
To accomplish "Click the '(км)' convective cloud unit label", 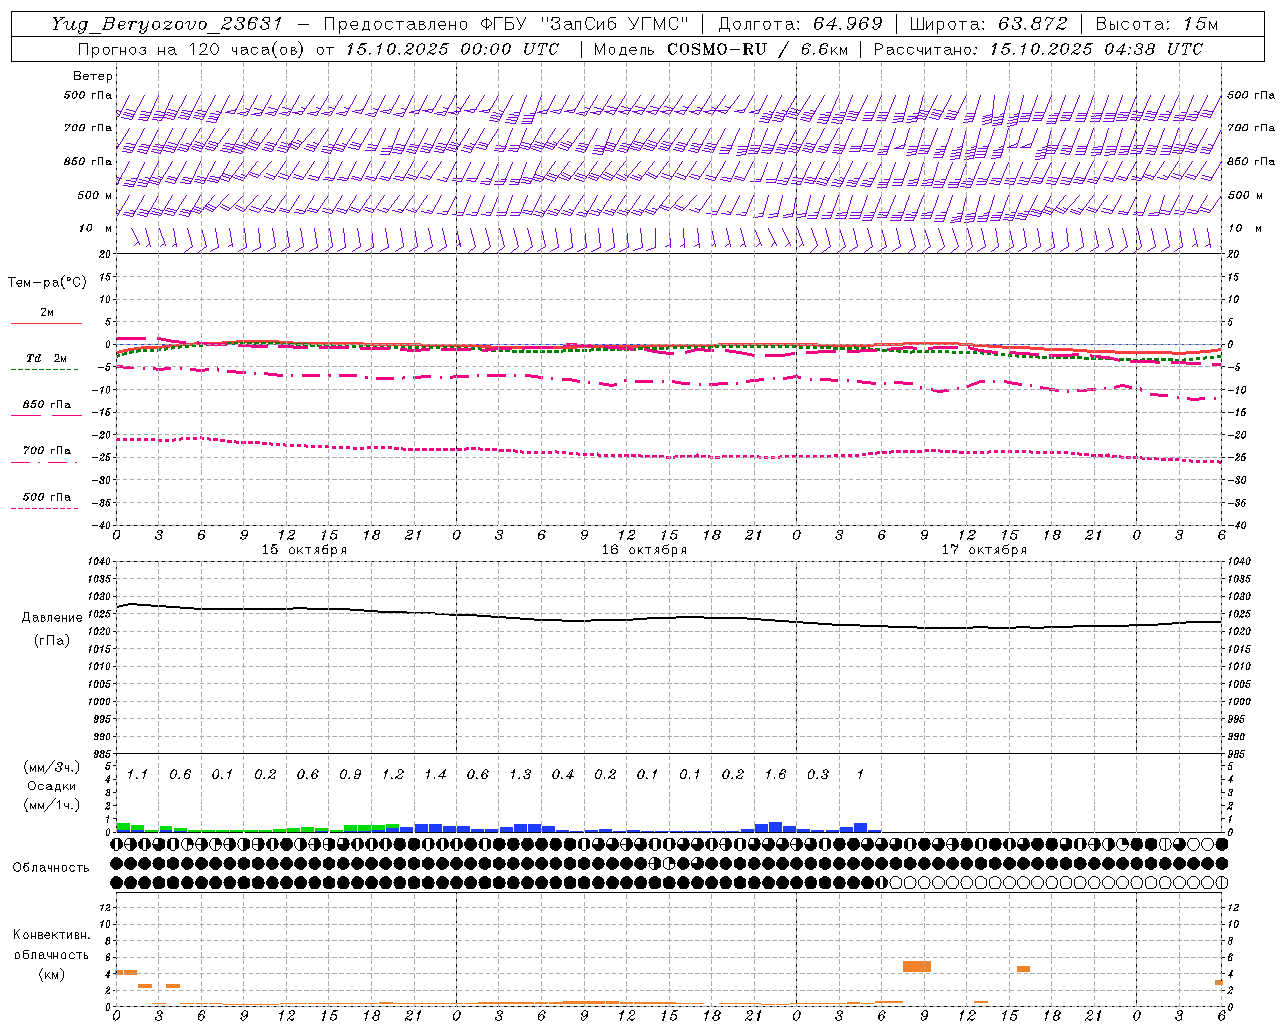I will tap(51, 974).
